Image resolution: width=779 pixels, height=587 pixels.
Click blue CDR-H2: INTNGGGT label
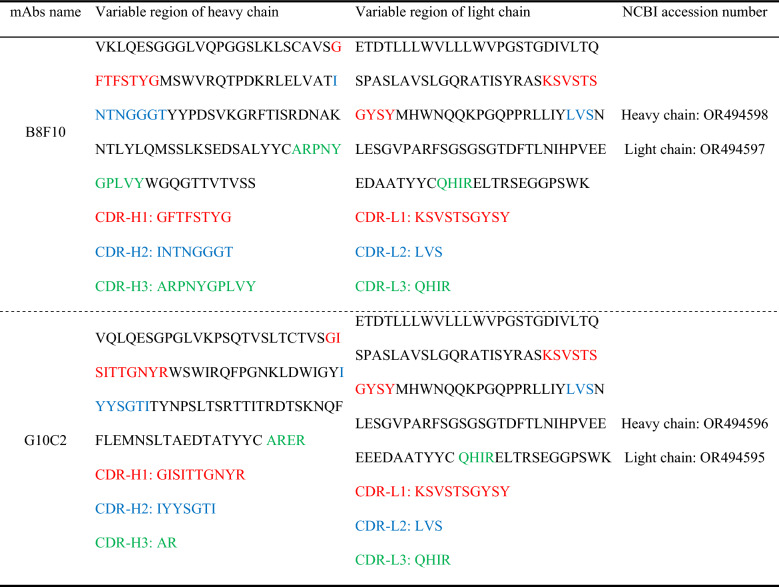click(164, 252)
